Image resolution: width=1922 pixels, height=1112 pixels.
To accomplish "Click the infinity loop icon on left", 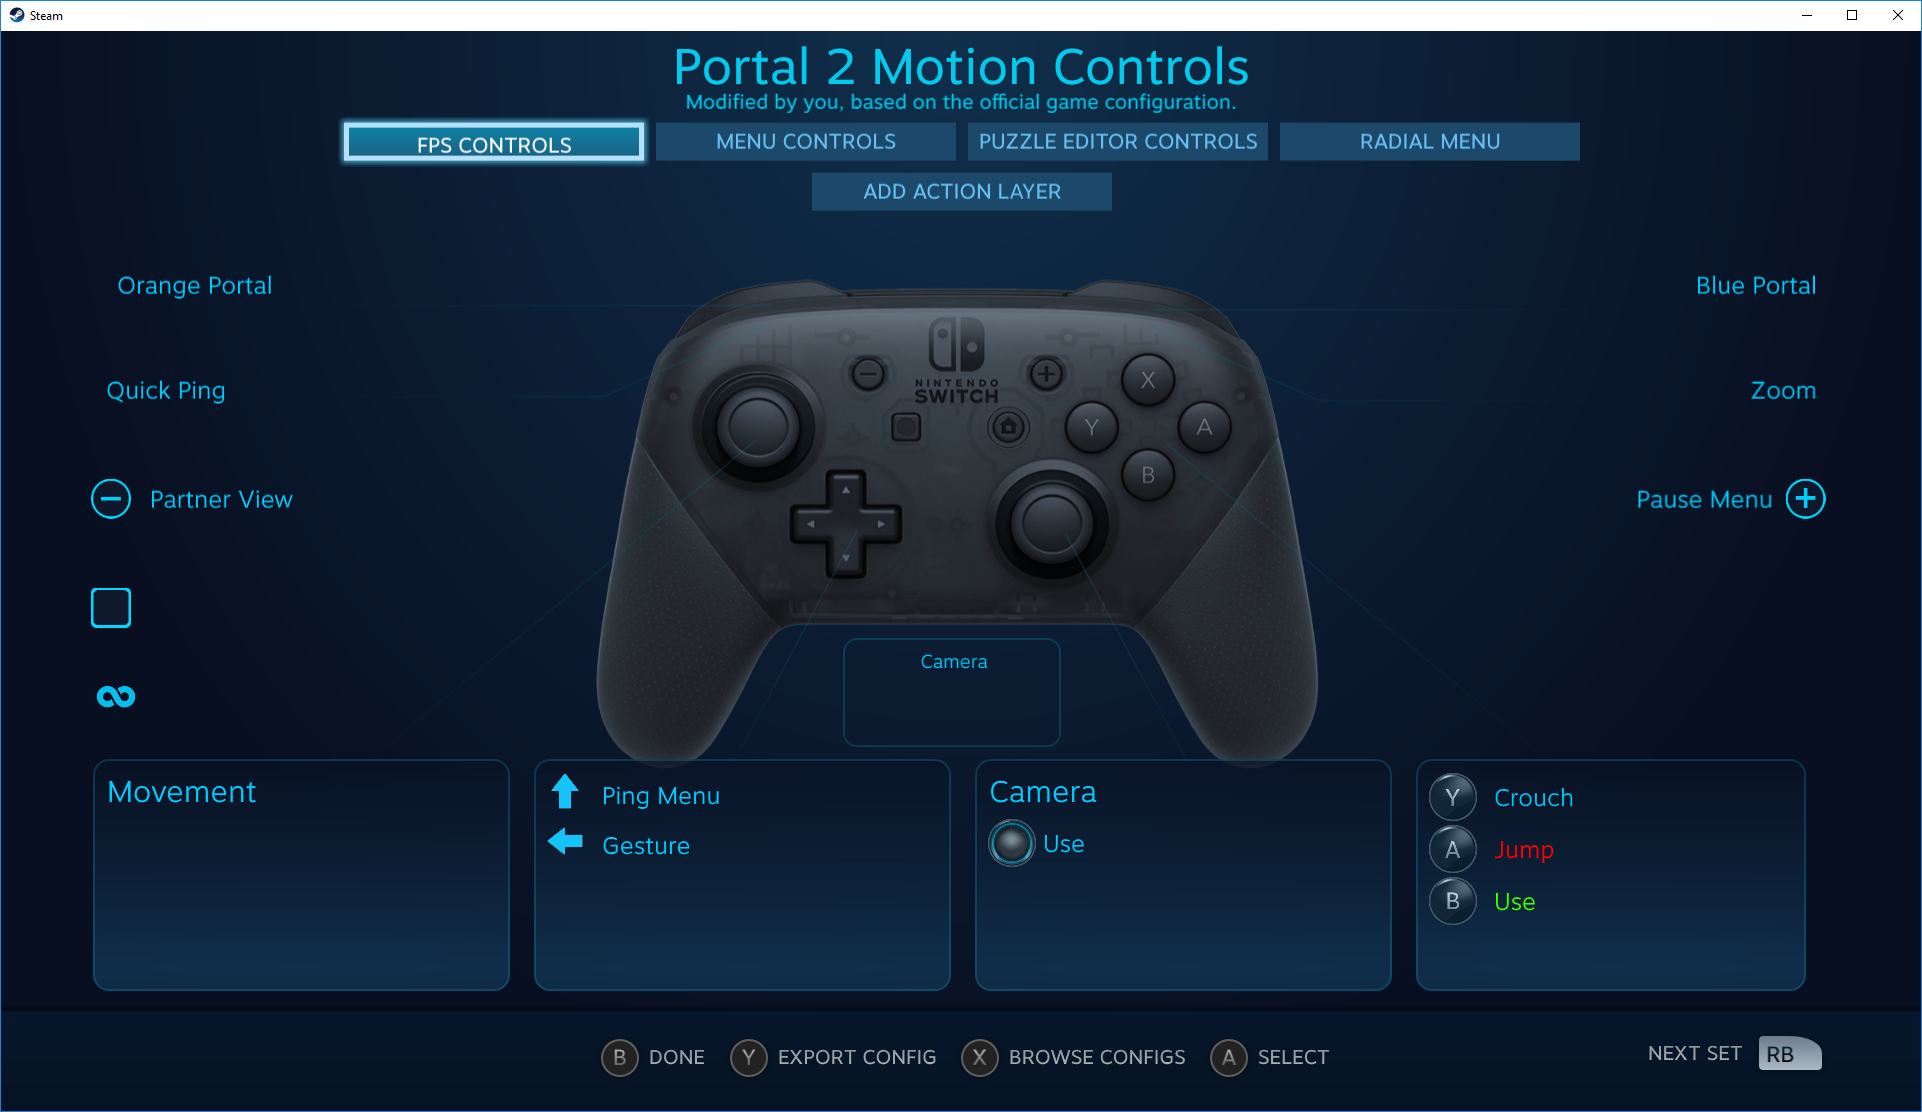I will click(115, 695).
